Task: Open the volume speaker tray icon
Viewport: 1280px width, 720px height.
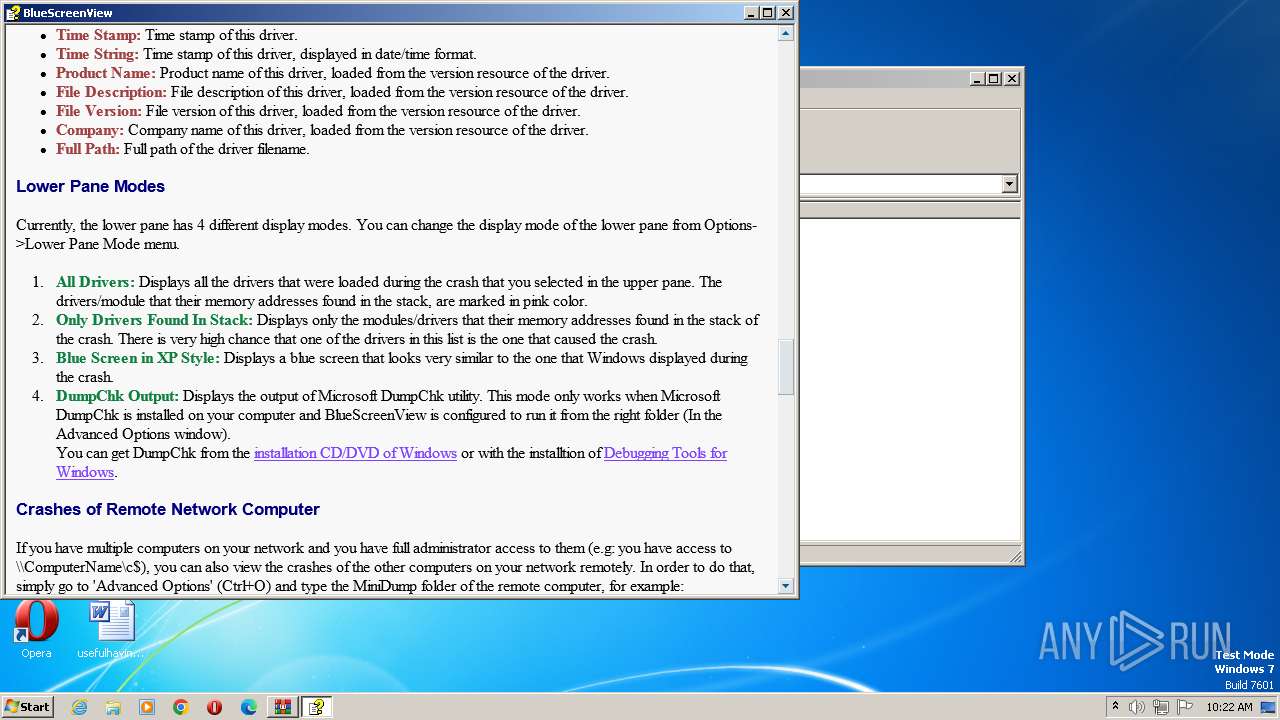Action: click(1137, 707)
